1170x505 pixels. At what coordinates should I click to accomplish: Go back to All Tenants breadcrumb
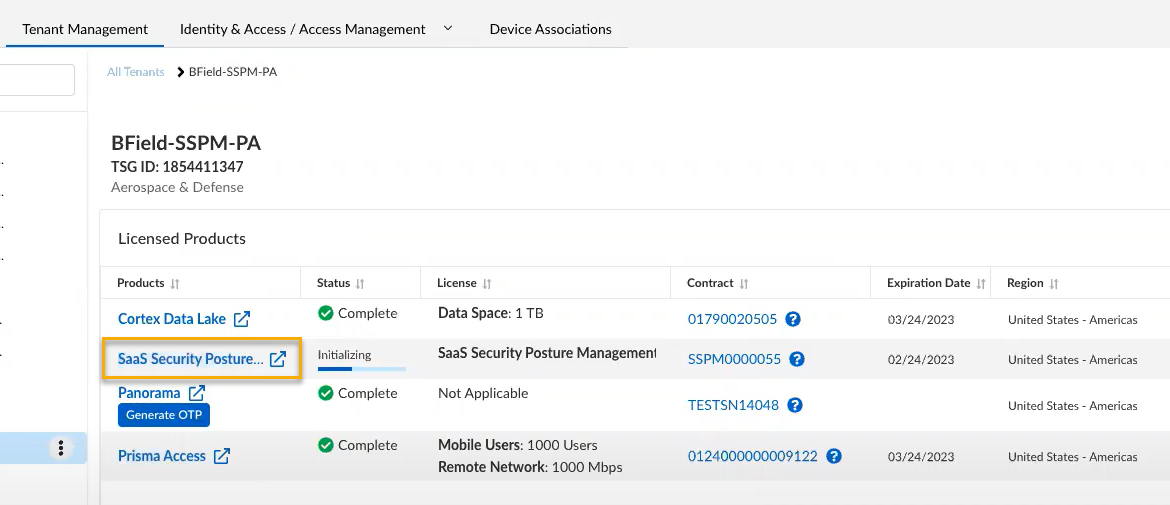(x=135, y=72)
